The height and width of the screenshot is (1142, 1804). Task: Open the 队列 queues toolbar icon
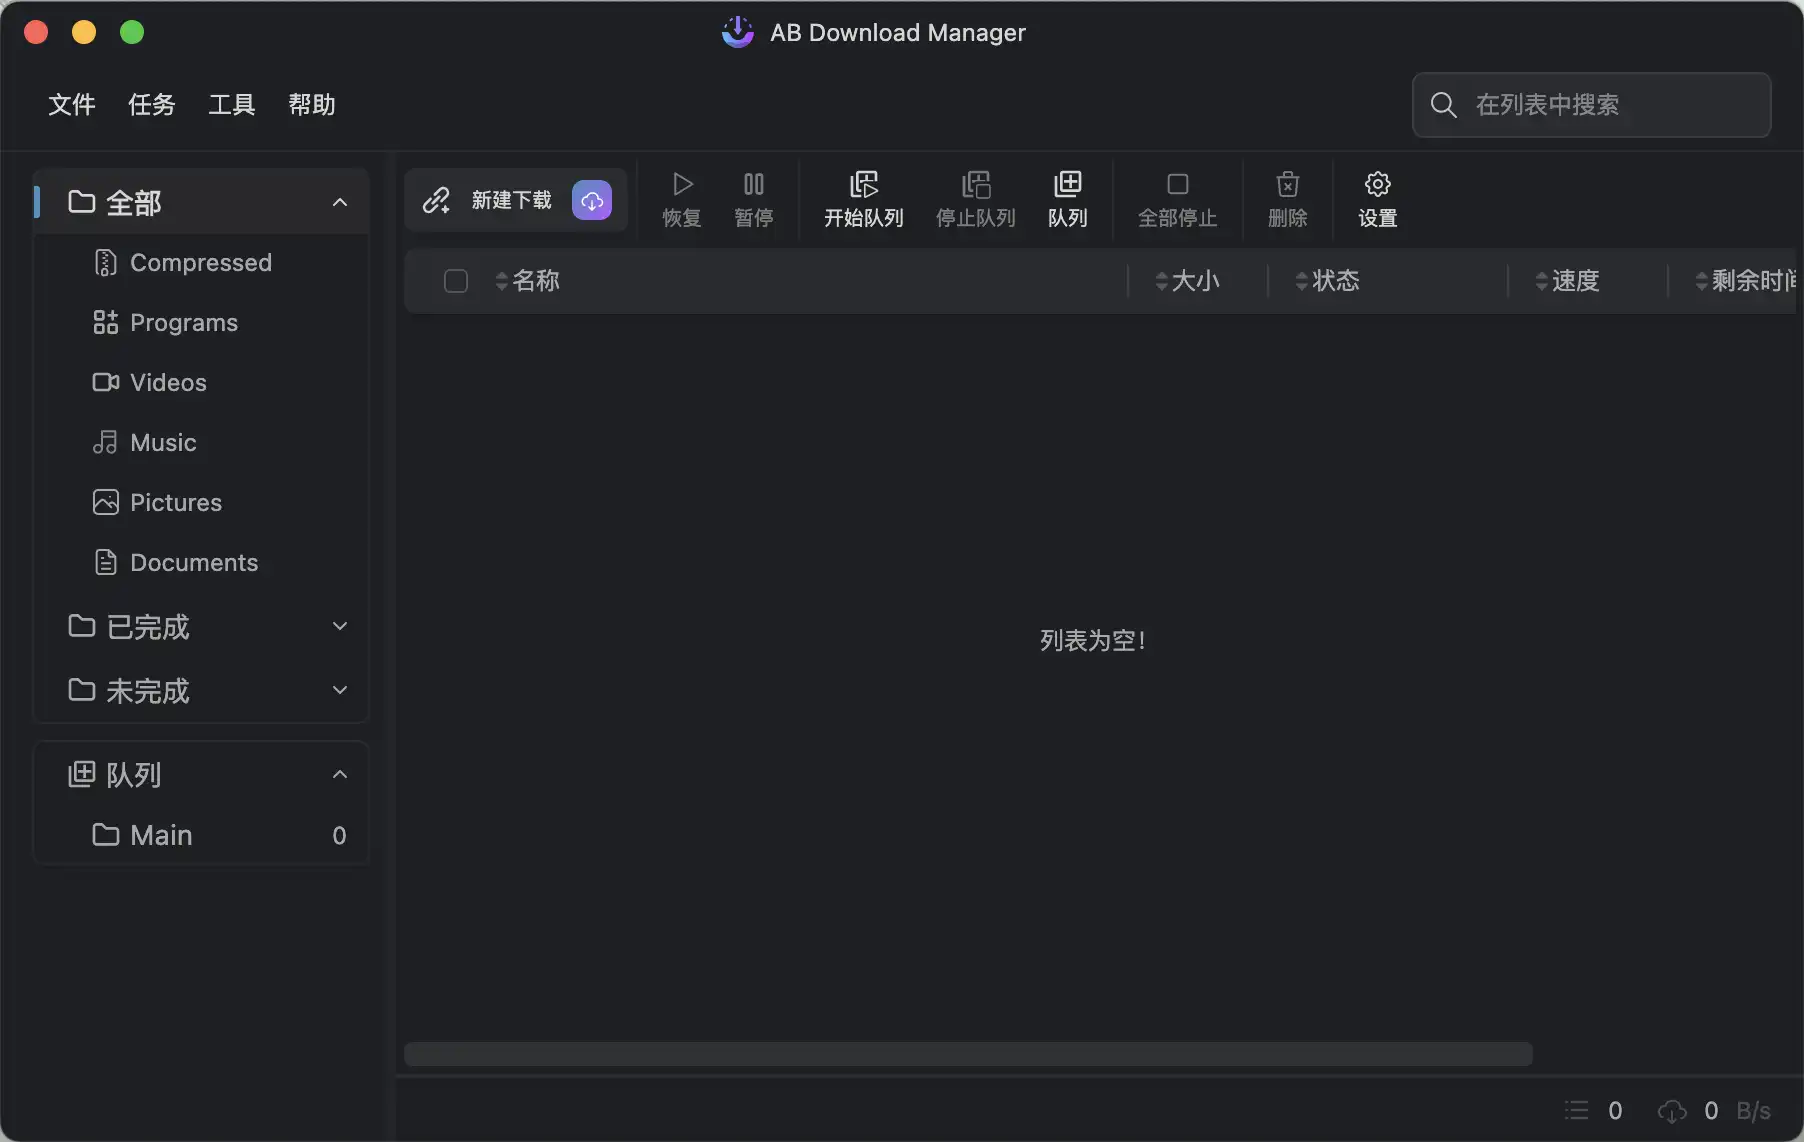(1068, 184)
